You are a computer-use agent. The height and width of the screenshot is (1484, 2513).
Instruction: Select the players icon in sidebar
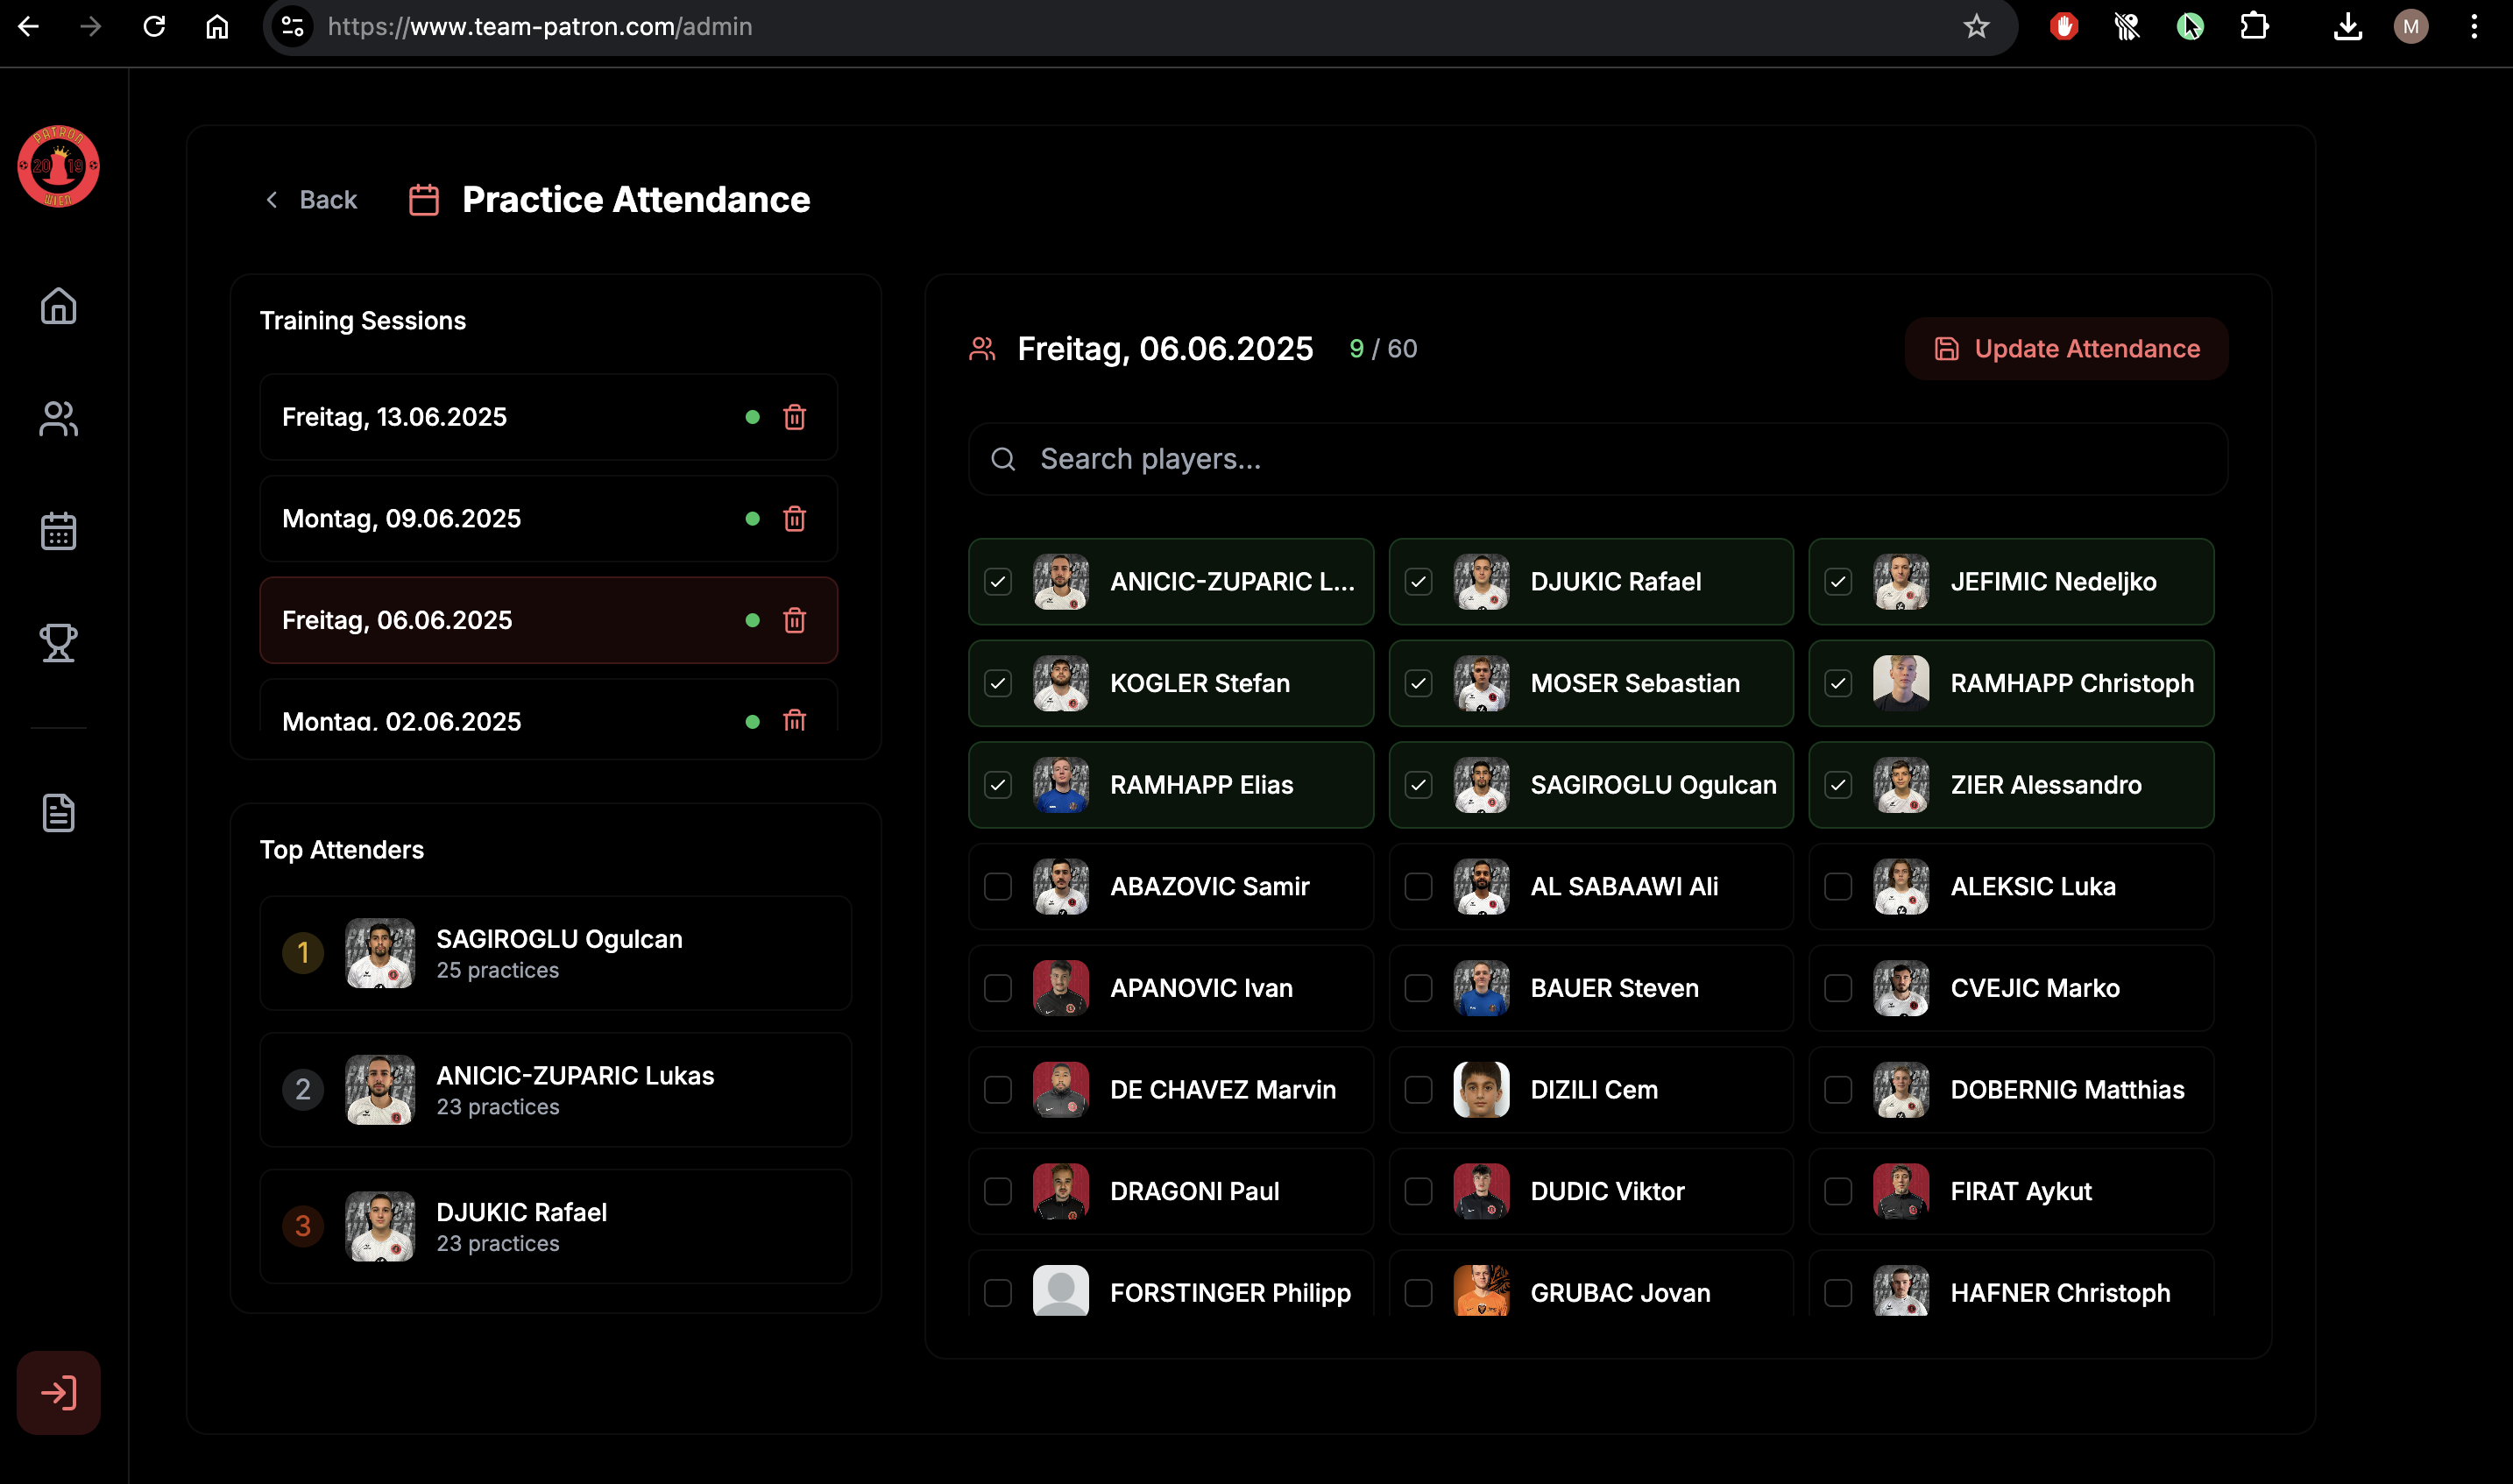tap(59, 419)
